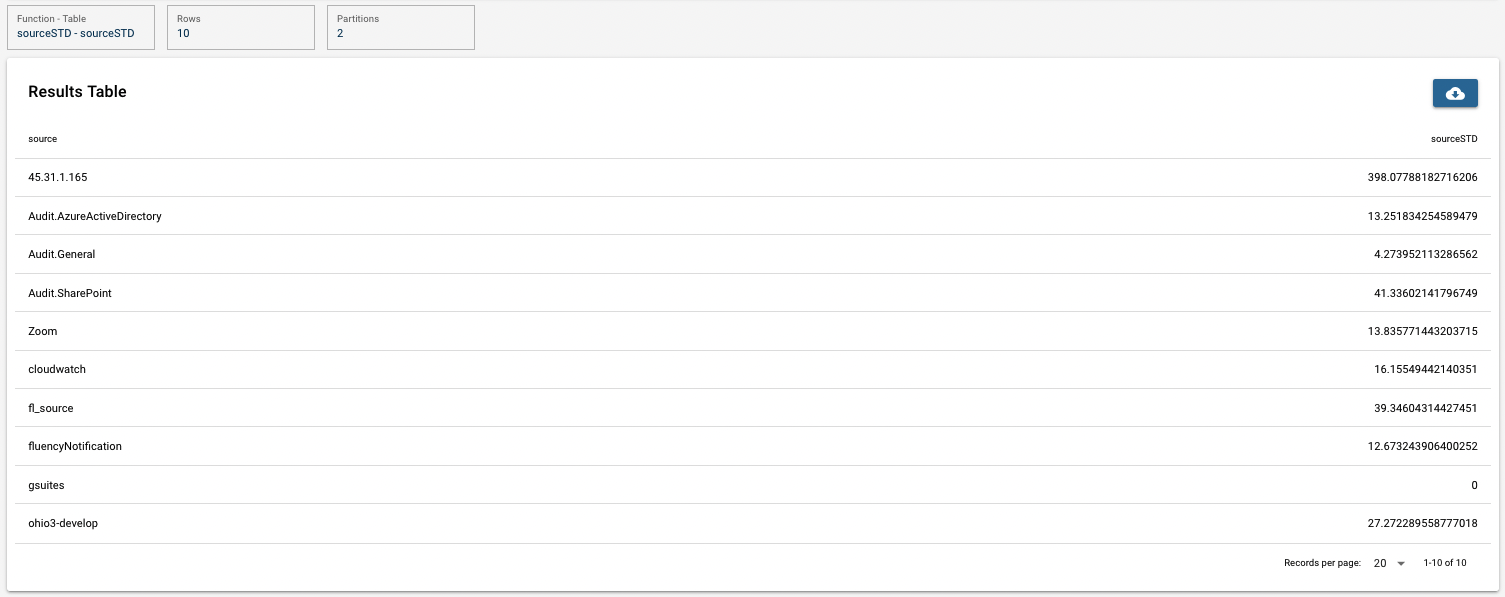Screen dimensions: 1505x597
Task: Sort by the sourceSTD column header
Action: [1454, 139]
